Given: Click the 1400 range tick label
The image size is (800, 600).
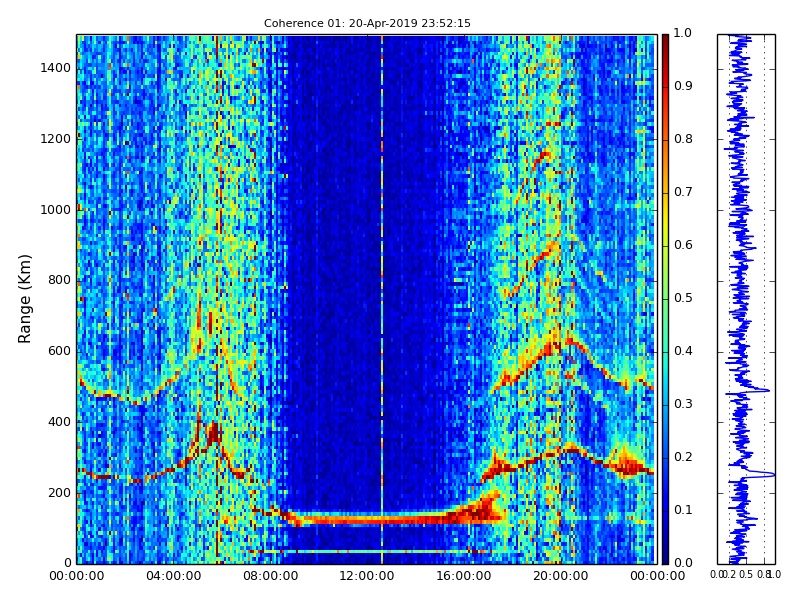Looking at the screenshot, I should [55, 68].
